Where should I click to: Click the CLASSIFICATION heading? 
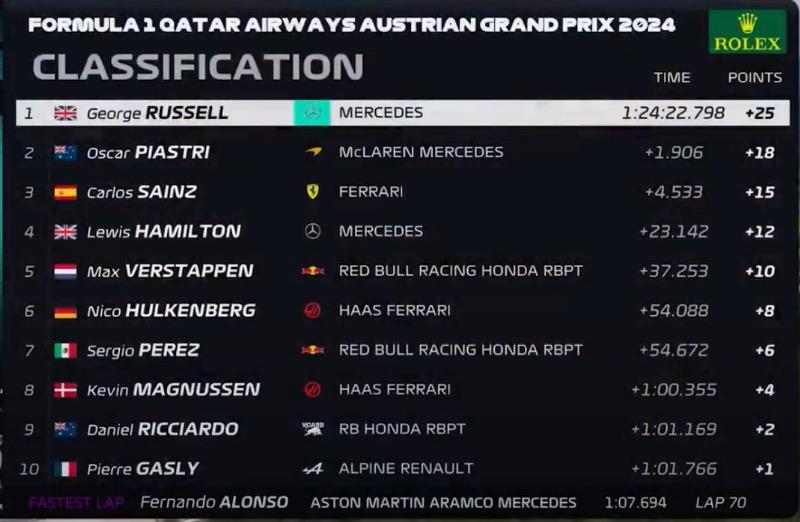198,67
